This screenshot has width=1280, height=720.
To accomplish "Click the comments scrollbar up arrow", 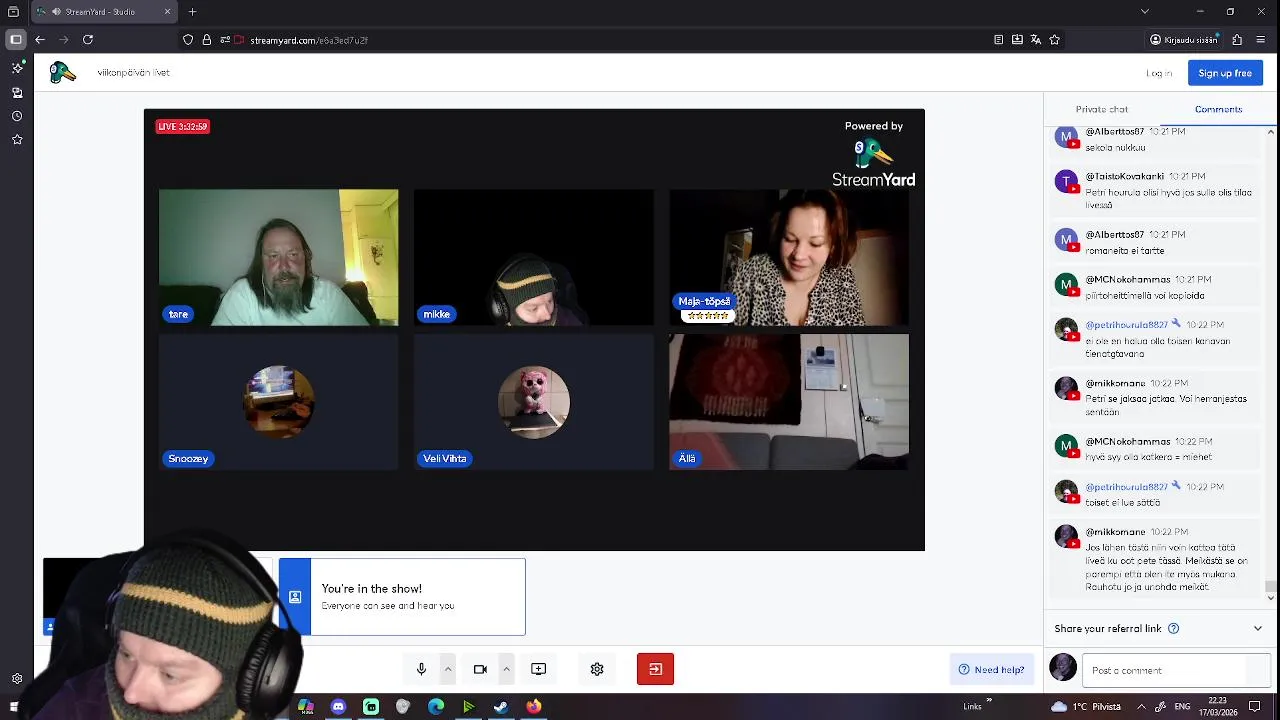I will (x=1271, y=132).
